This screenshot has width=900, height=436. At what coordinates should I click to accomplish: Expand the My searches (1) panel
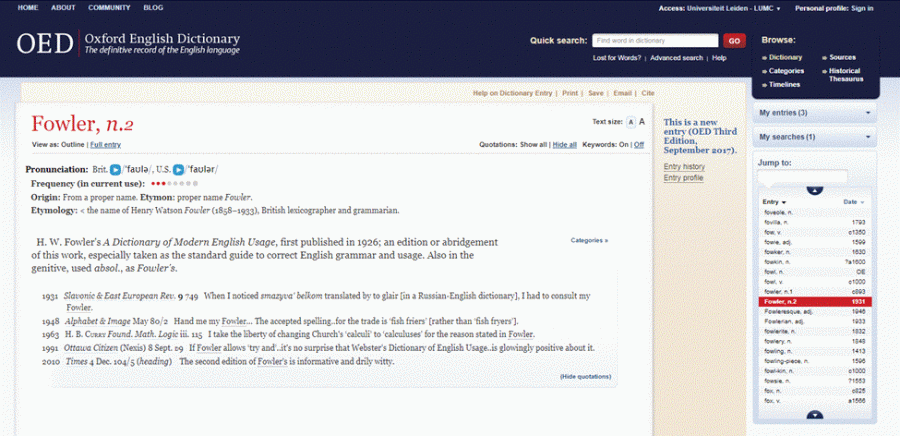tap(814, 136)
